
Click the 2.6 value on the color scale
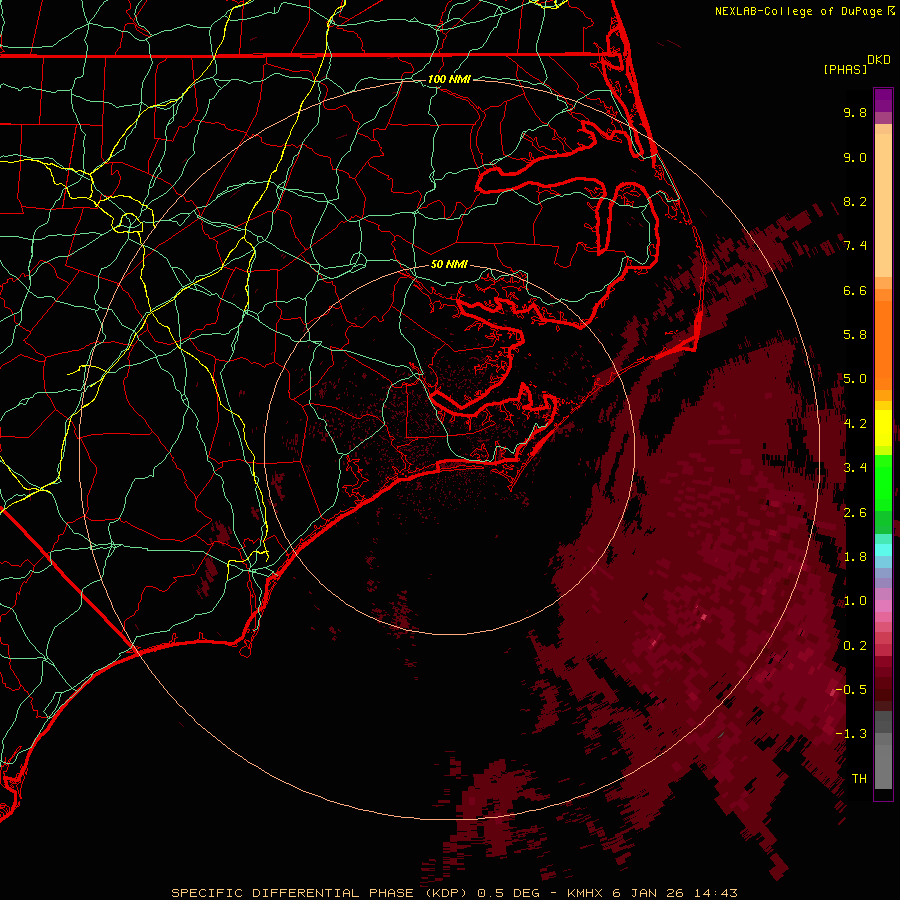click(855, 513)
